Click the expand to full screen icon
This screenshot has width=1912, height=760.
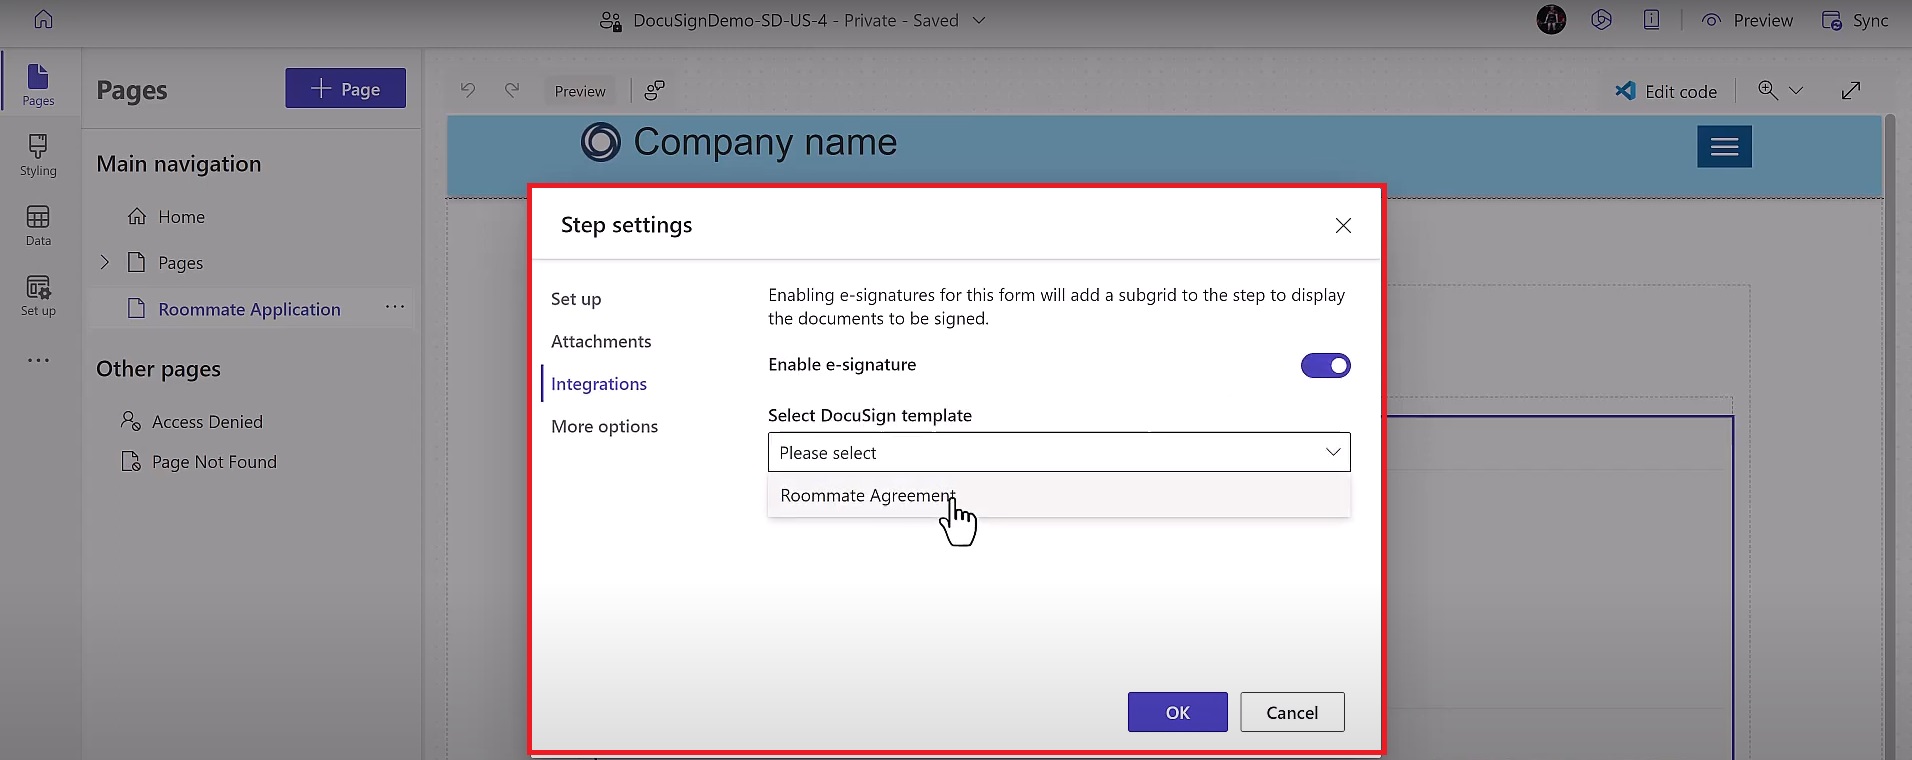click(1851, 91)
